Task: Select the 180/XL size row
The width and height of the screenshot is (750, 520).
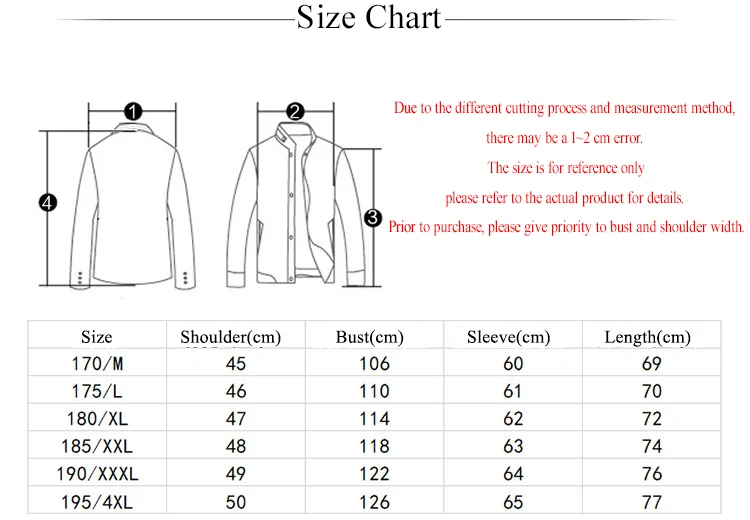Action: coord(374,418)
